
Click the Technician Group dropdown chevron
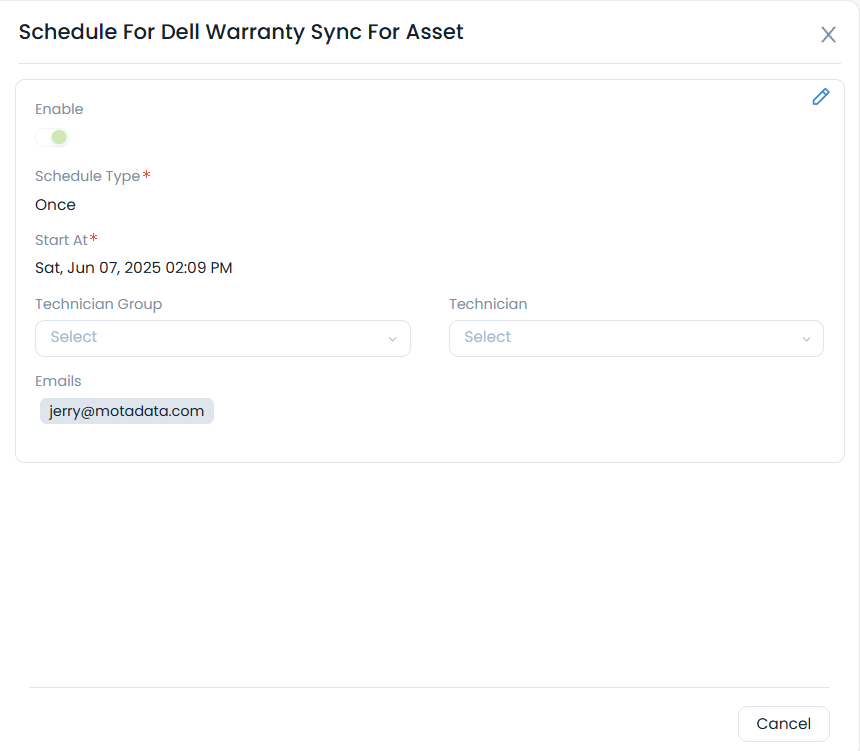(x=392, y=339)
